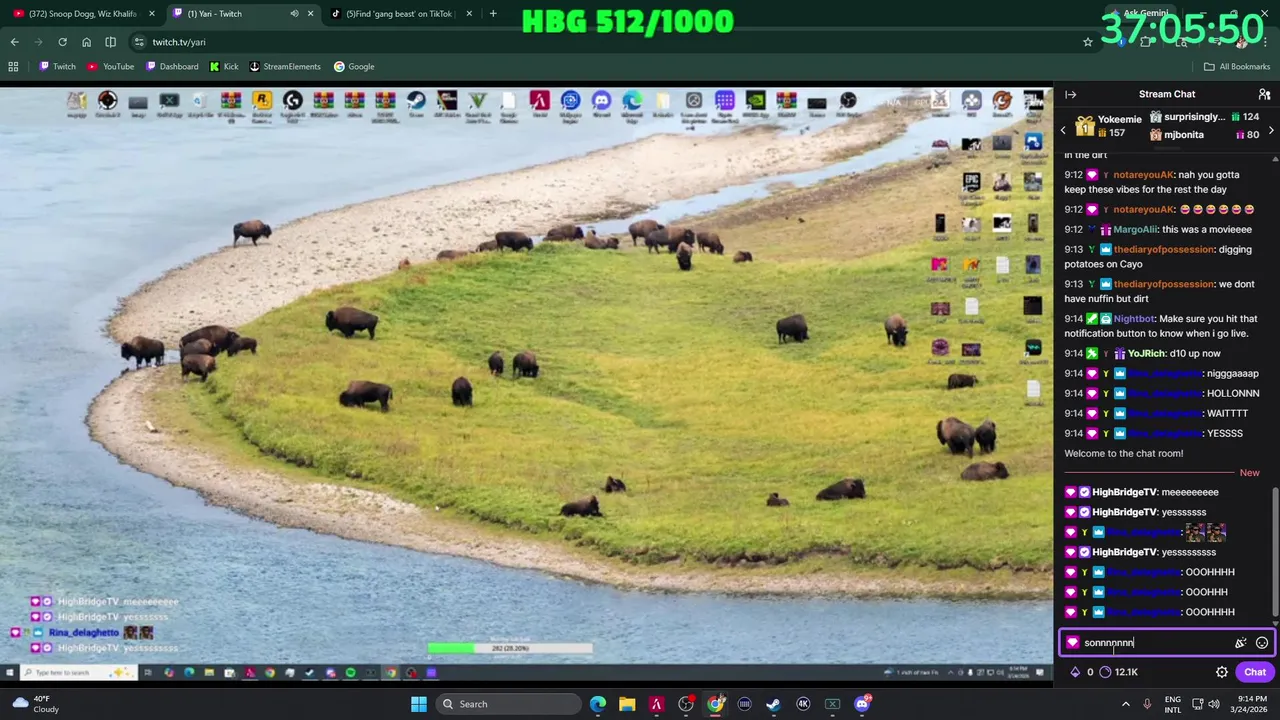Go back in browser history
This screenshot has height=720, width=1280.
[x=14, y=42]
